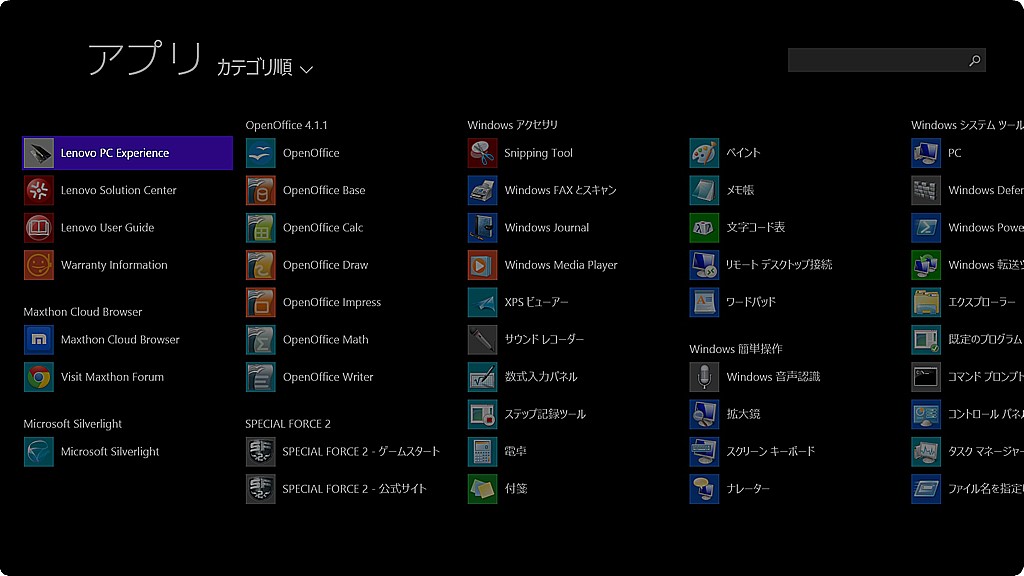Open the 拡大鏡 magnifier icon
The image size is (1024, 576).
click(x=704, y=414)
